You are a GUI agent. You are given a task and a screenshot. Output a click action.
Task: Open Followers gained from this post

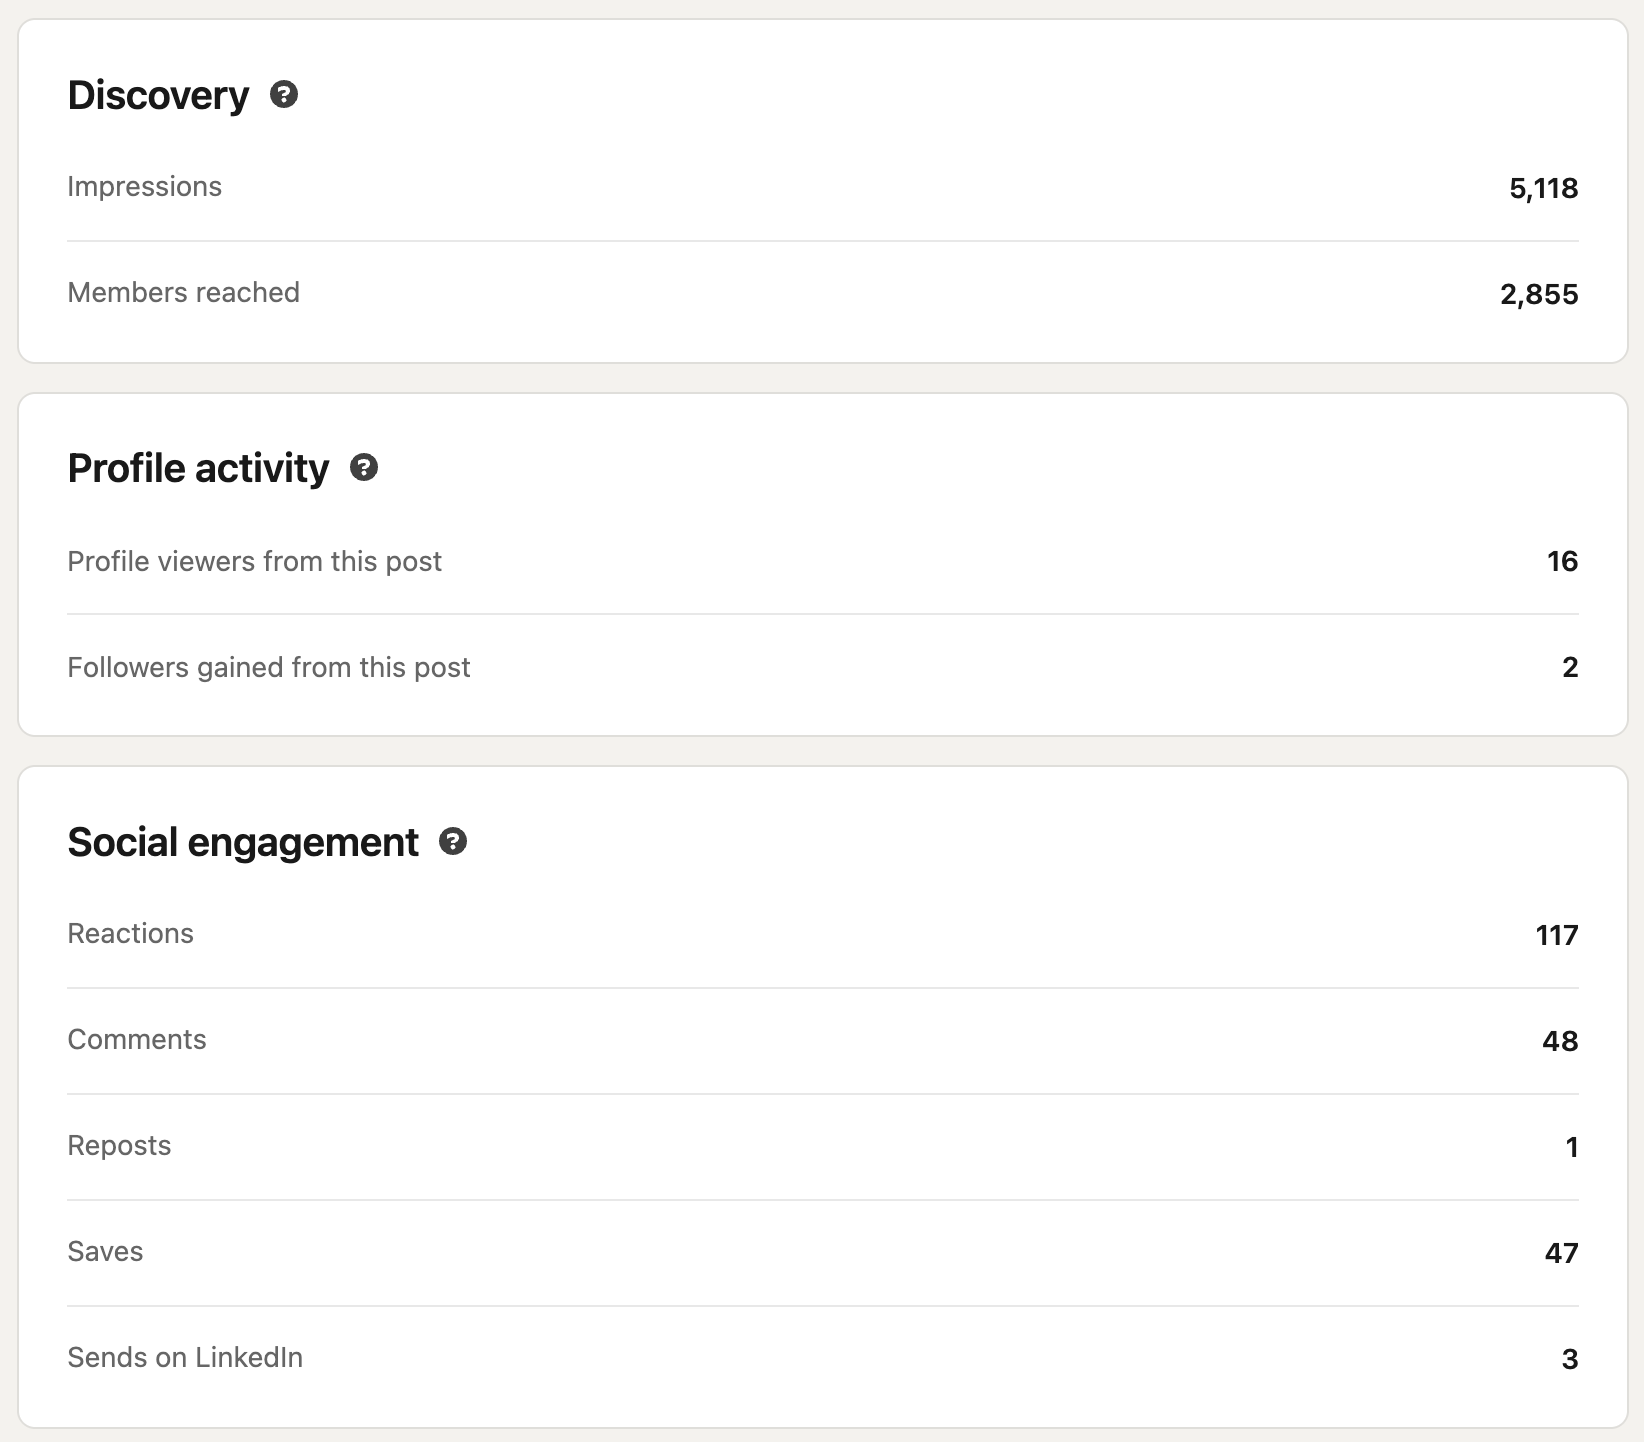coord(268,668)
